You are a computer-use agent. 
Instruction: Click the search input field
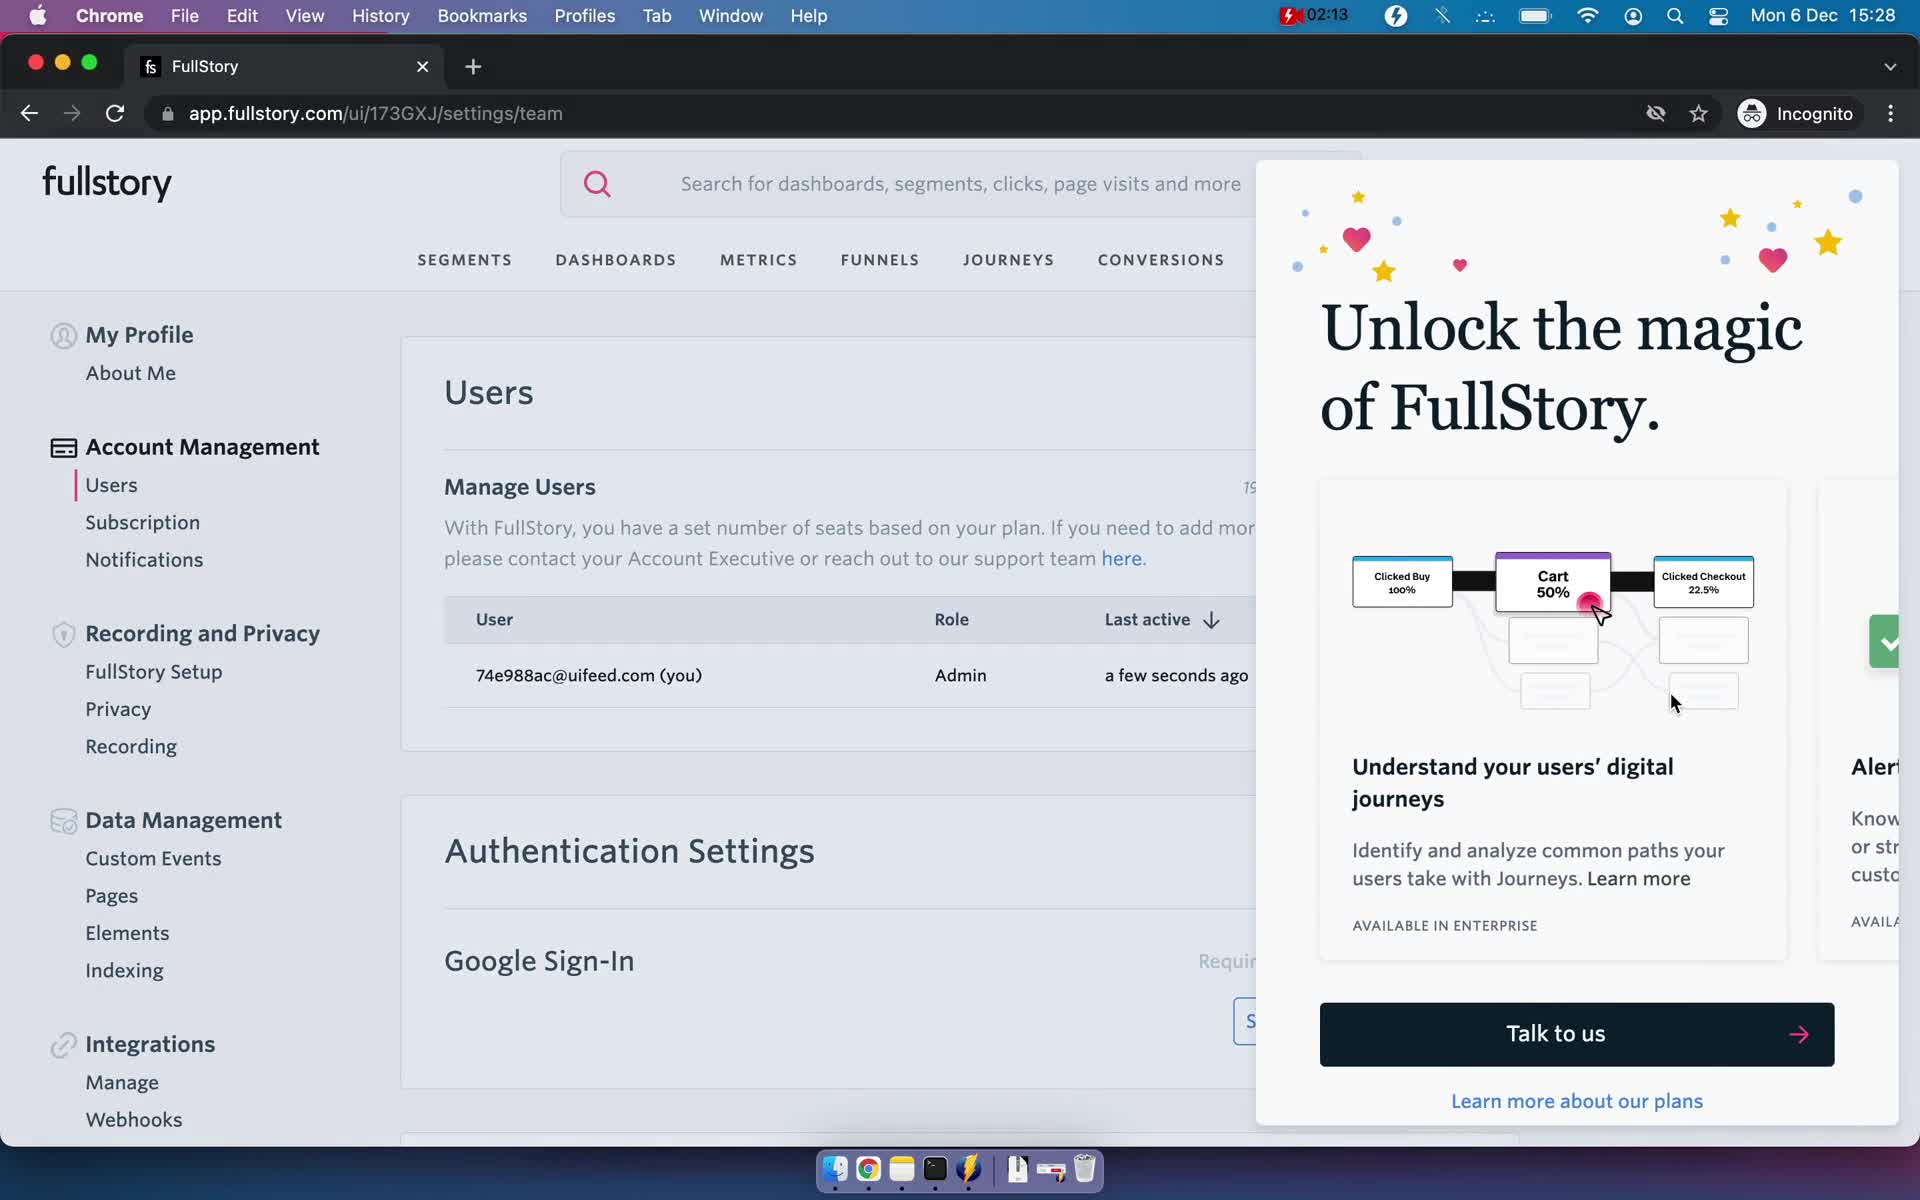pyautogui.click(x=960, y=184)
